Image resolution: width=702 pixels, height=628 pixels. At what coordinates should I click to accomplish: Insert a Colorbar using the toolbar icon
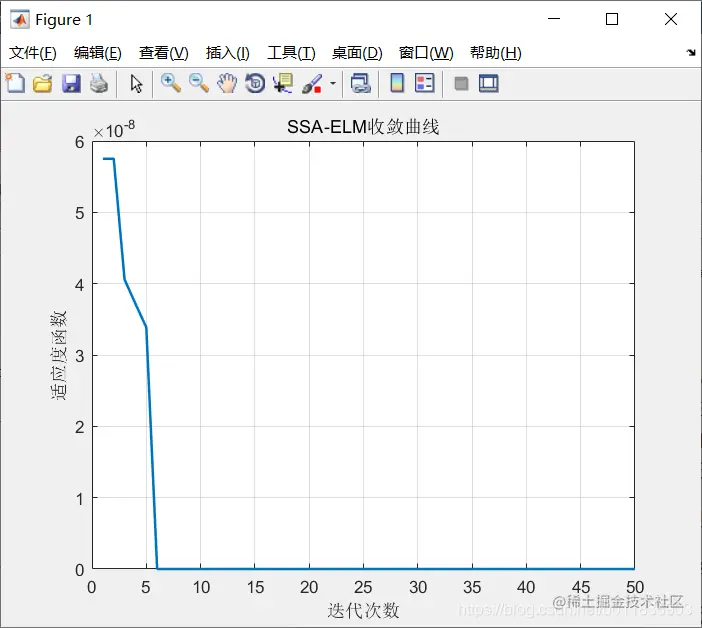click(x=397, y=83)
